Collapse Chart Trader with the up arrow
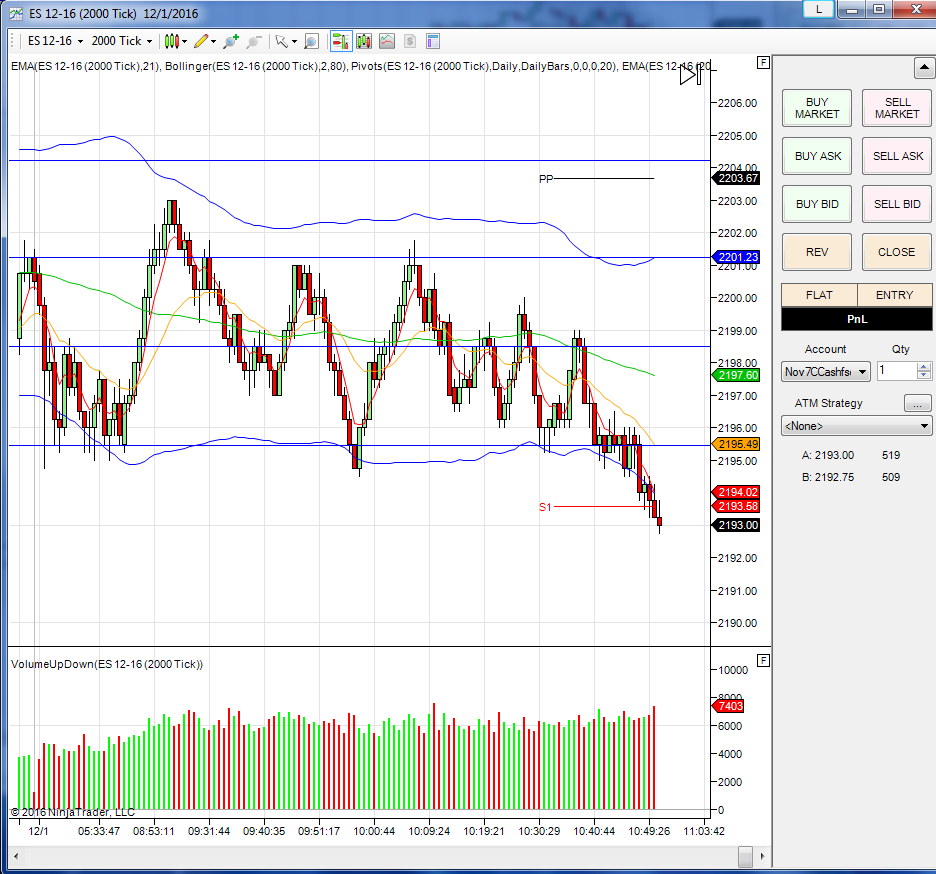The image size is (936, 874). click(x=923, y=67)
